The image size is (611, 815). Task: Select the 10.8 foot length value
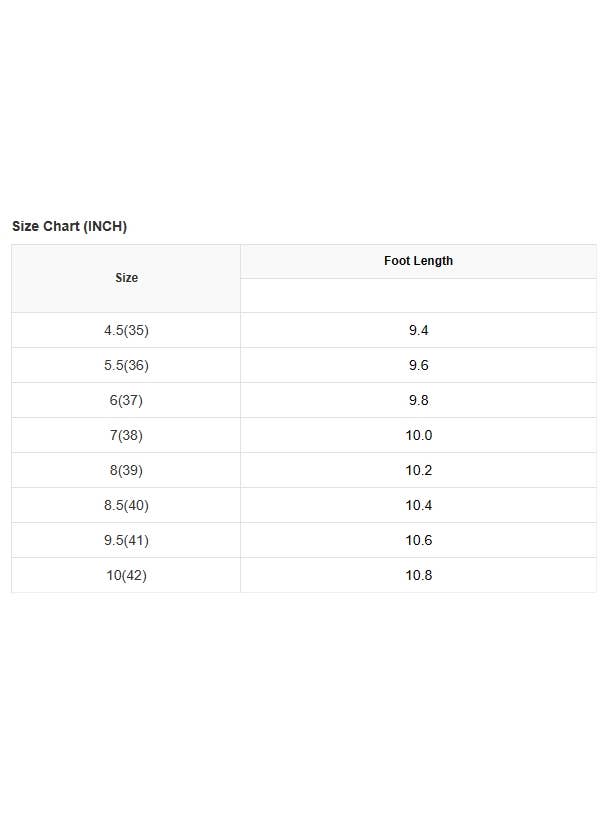click(x=418, y=575)
